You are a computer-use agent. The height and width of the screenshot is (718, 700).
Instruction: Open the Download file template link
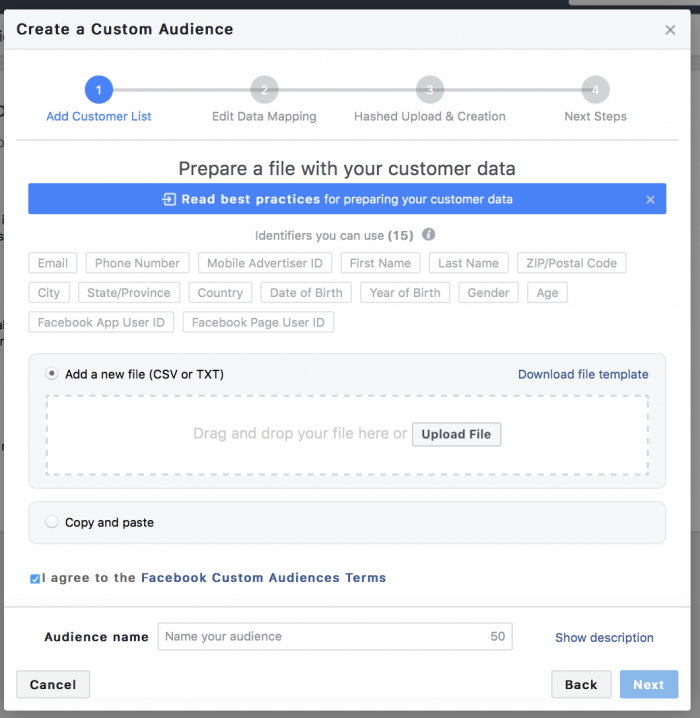(583, 374)
